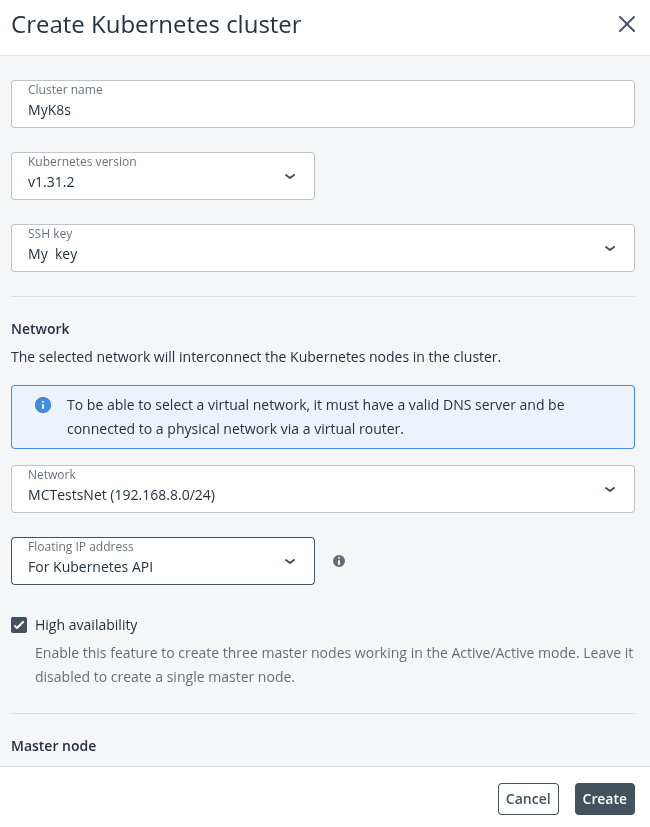This screenshot has width=650, height=827.
Task: Click the chevron arrow in SSH key field
Action: [x=609, y=248]
